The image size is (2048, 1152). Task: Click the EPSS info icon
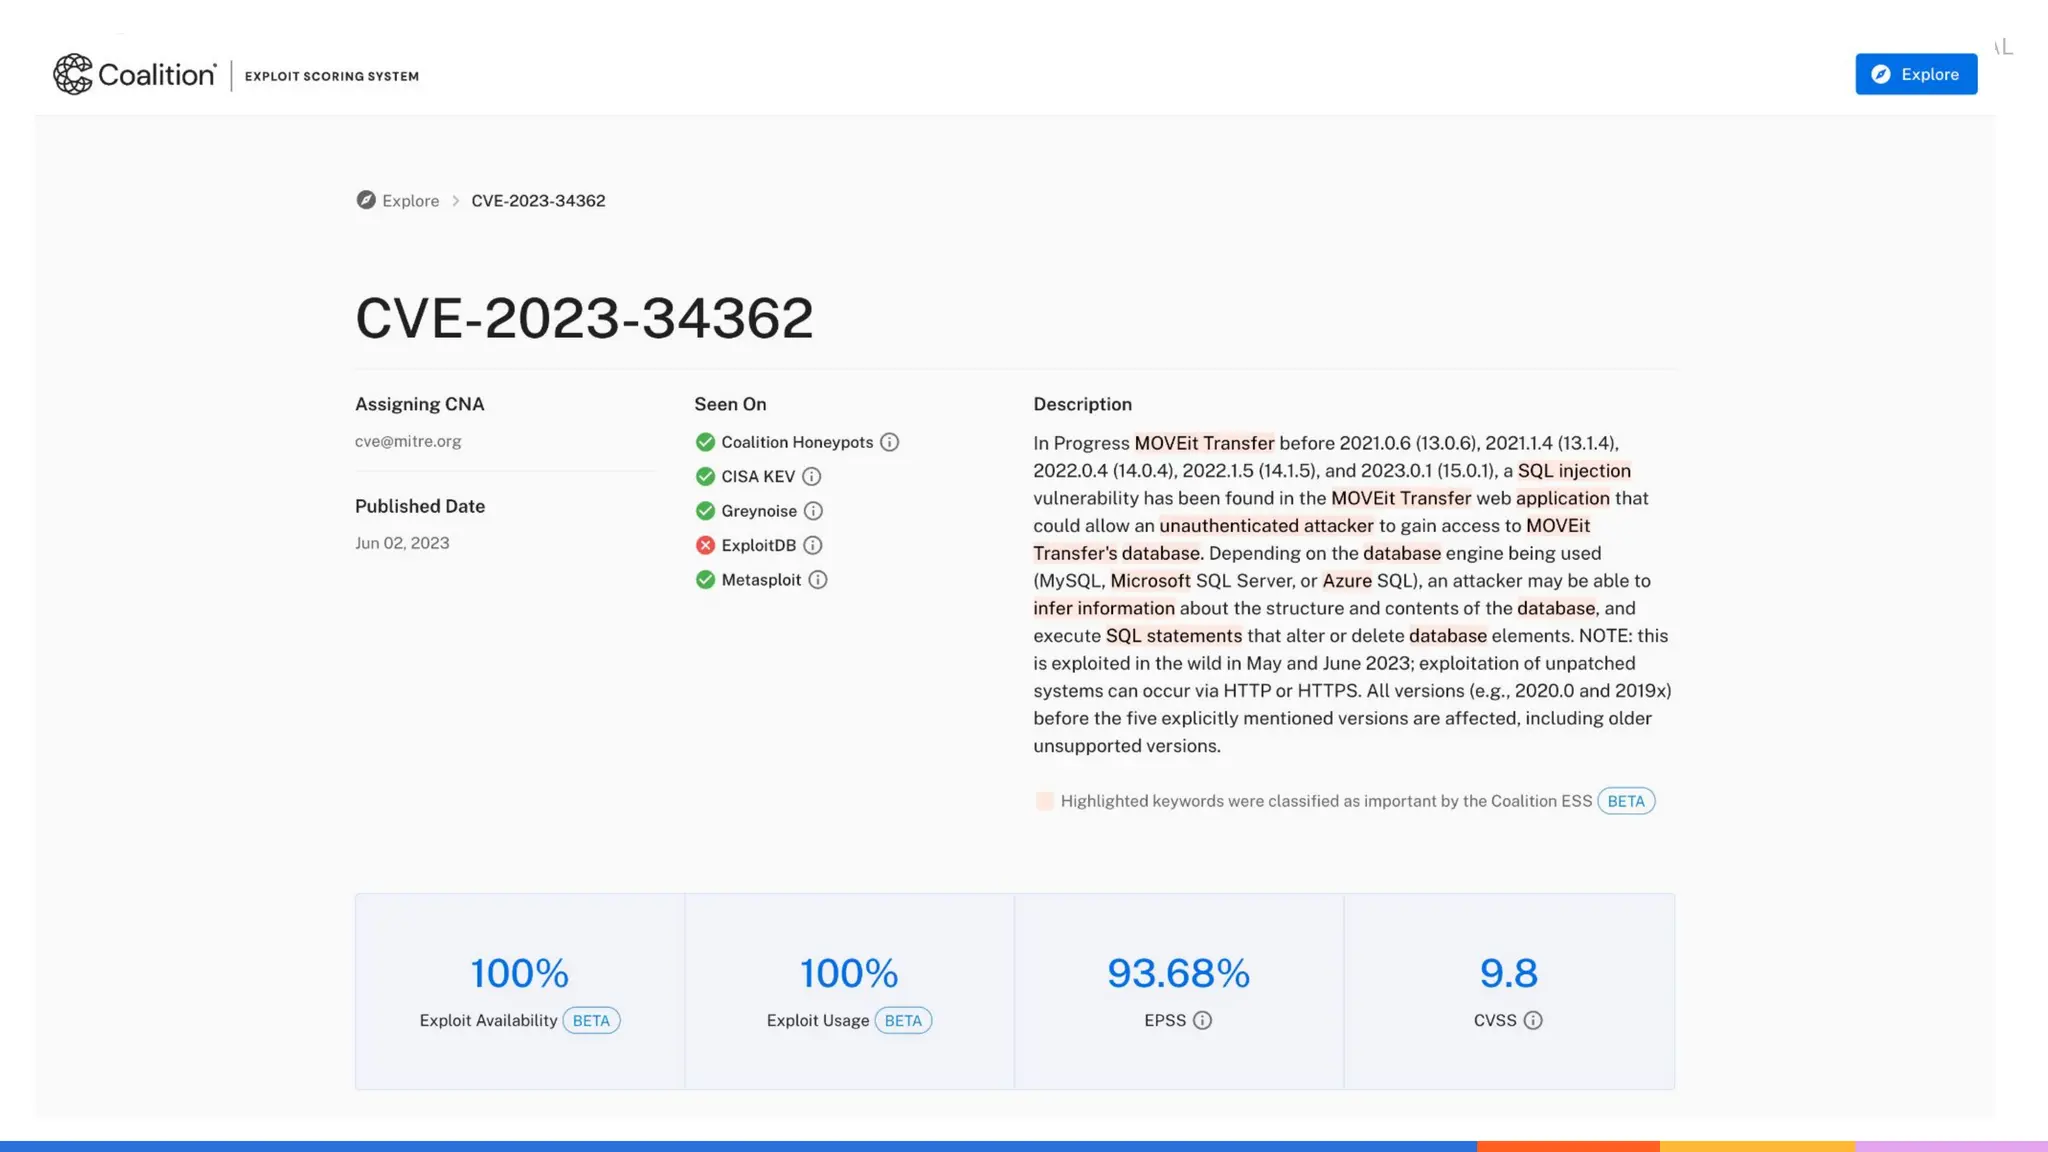(x=1202, y=1020)
